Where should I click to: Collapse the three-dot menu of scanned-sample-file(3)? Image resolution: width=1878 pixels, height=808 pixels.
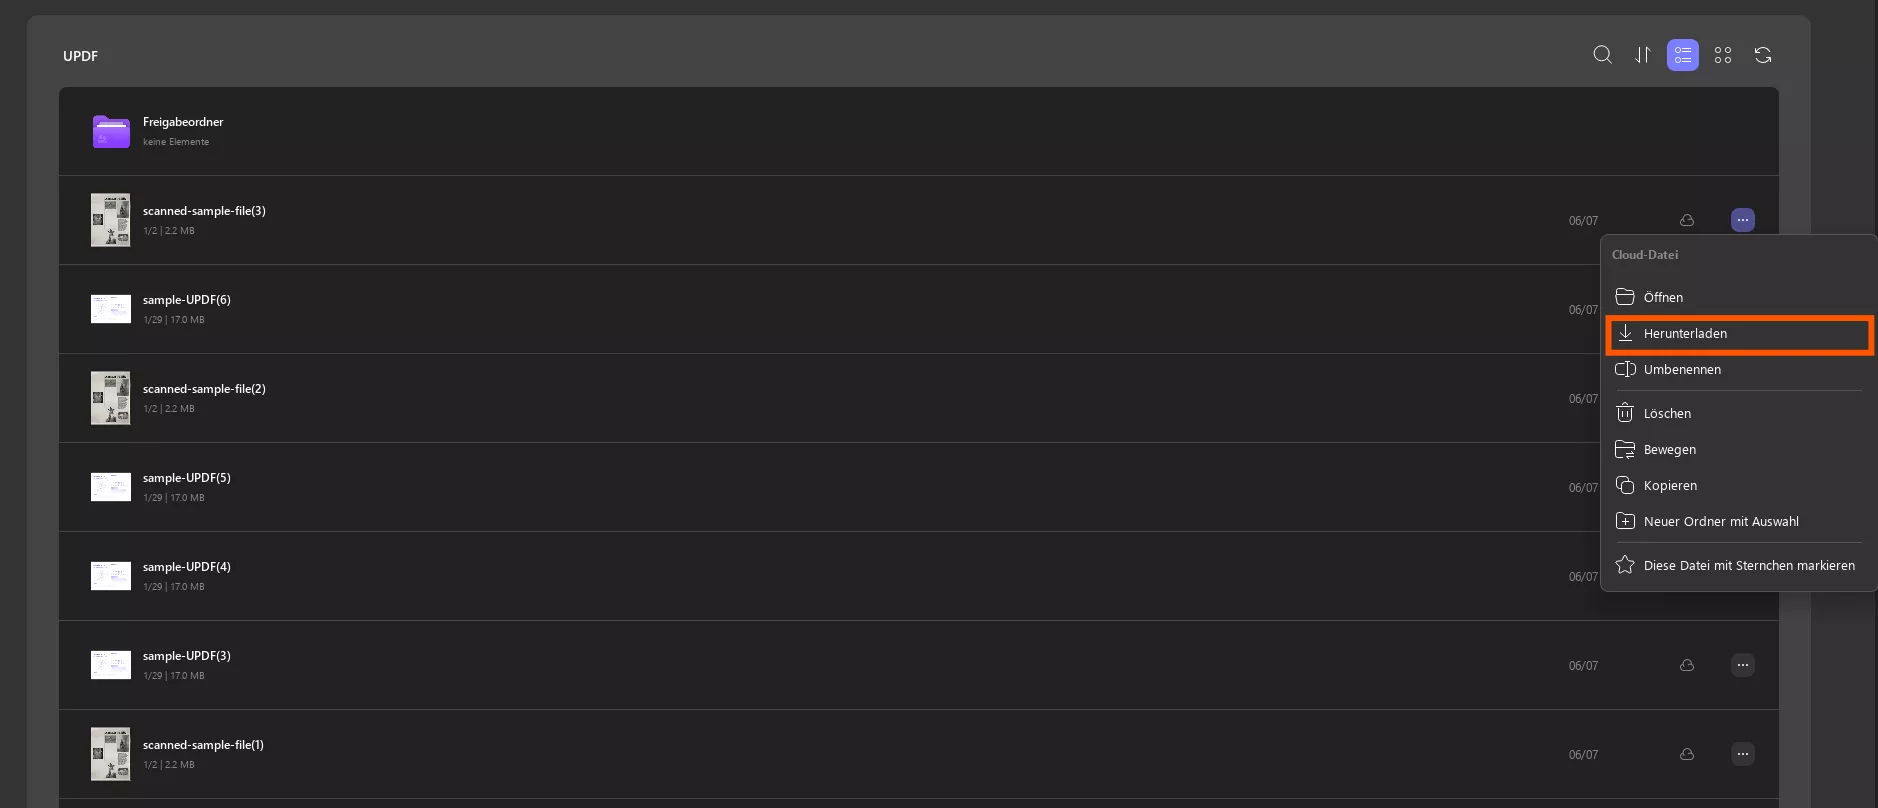click(1743, 220)
